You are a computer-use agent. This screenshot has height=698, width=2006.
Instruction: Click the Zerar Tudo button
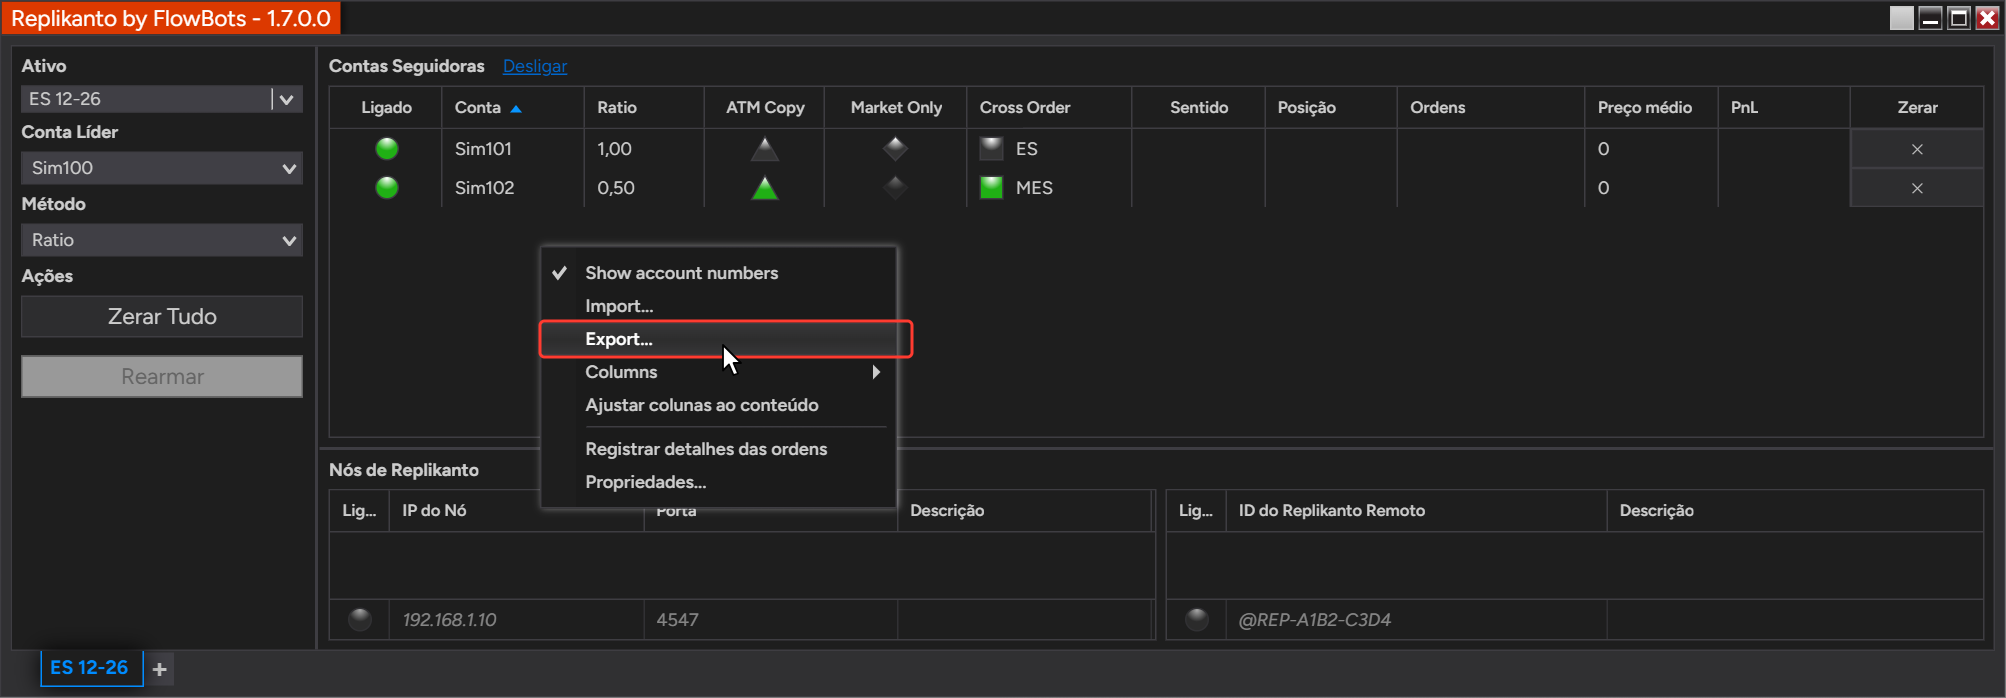tap(162, 316)
